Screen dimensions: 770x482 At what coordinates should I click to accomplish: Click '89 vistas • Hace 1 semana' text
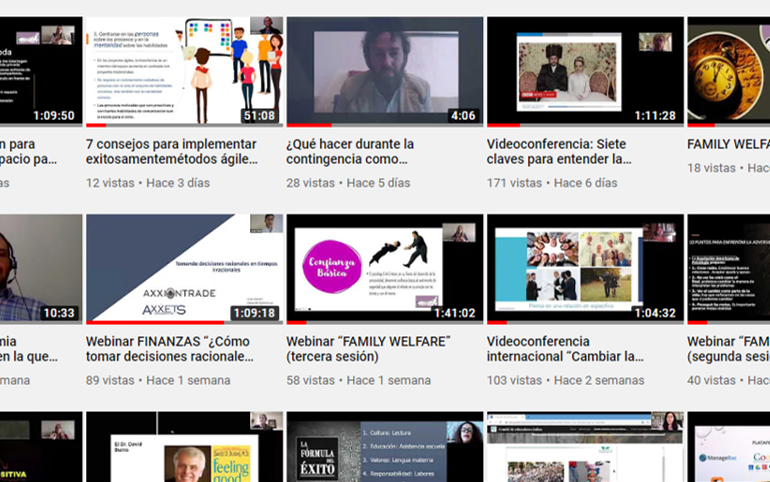click(158, 380)
